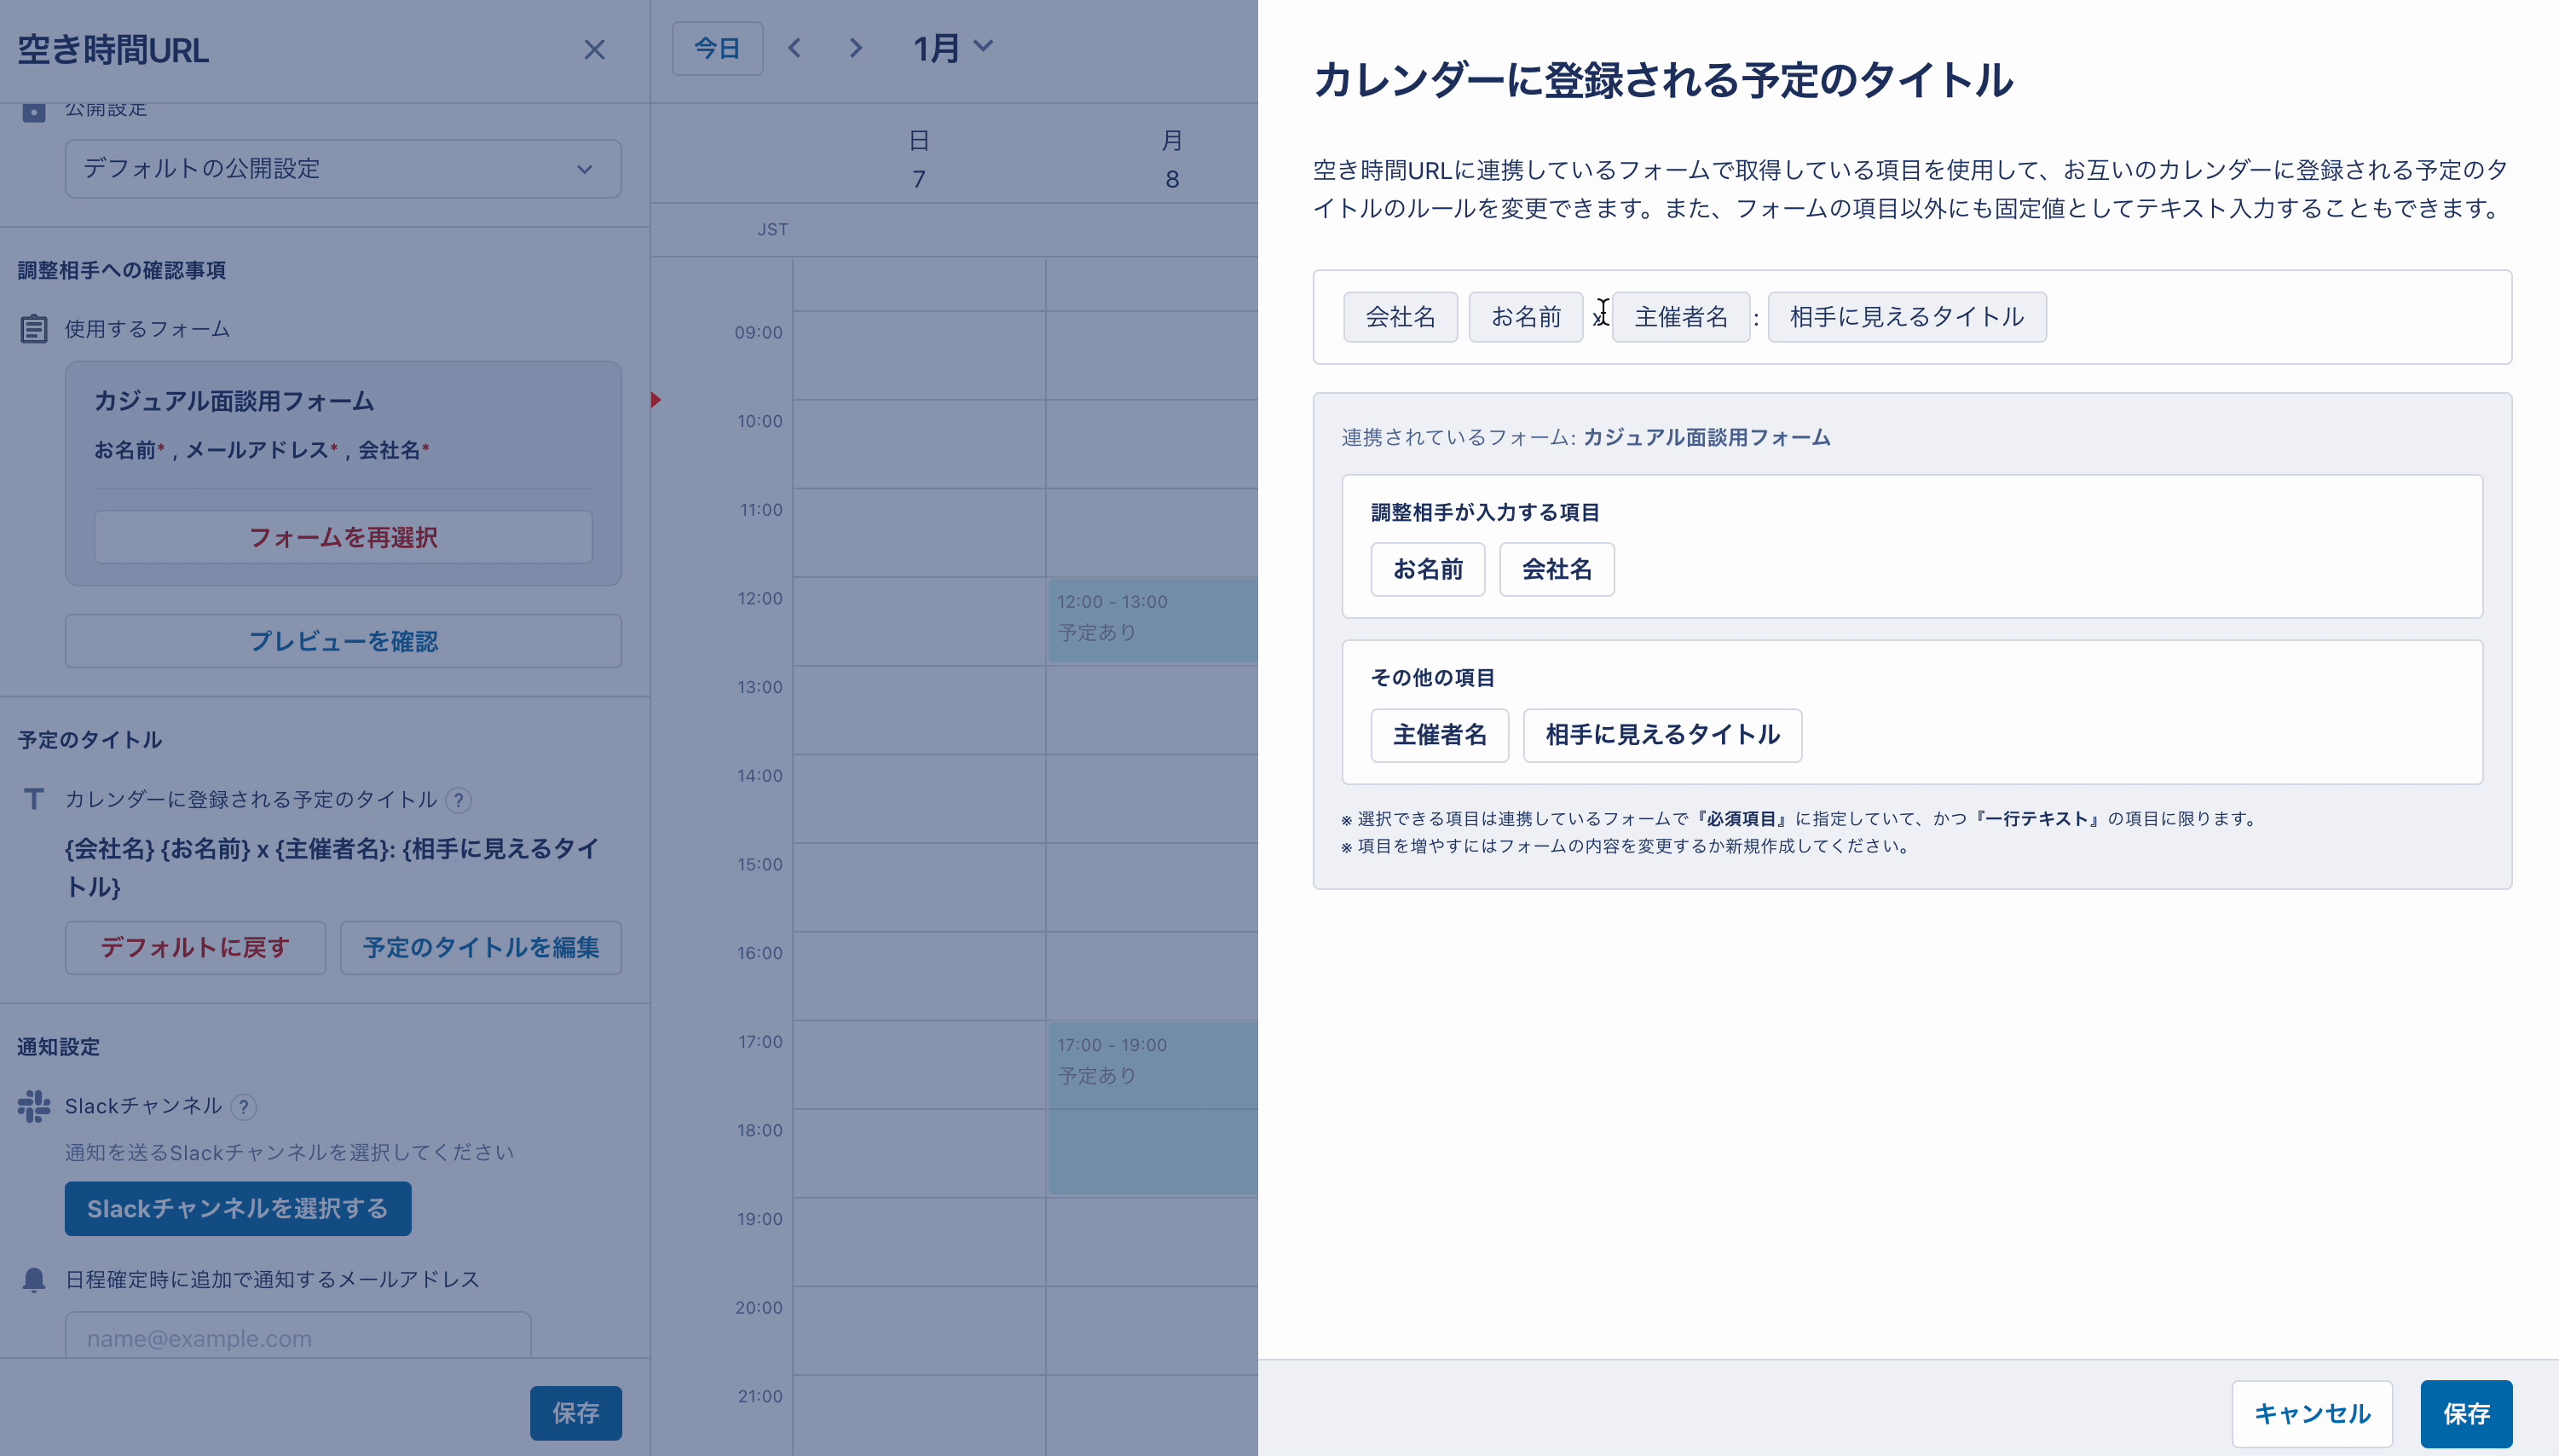Add 主催者名 from その他の項目
The height and width of the screenshot is (1456, 2559).
[1440, 735]
